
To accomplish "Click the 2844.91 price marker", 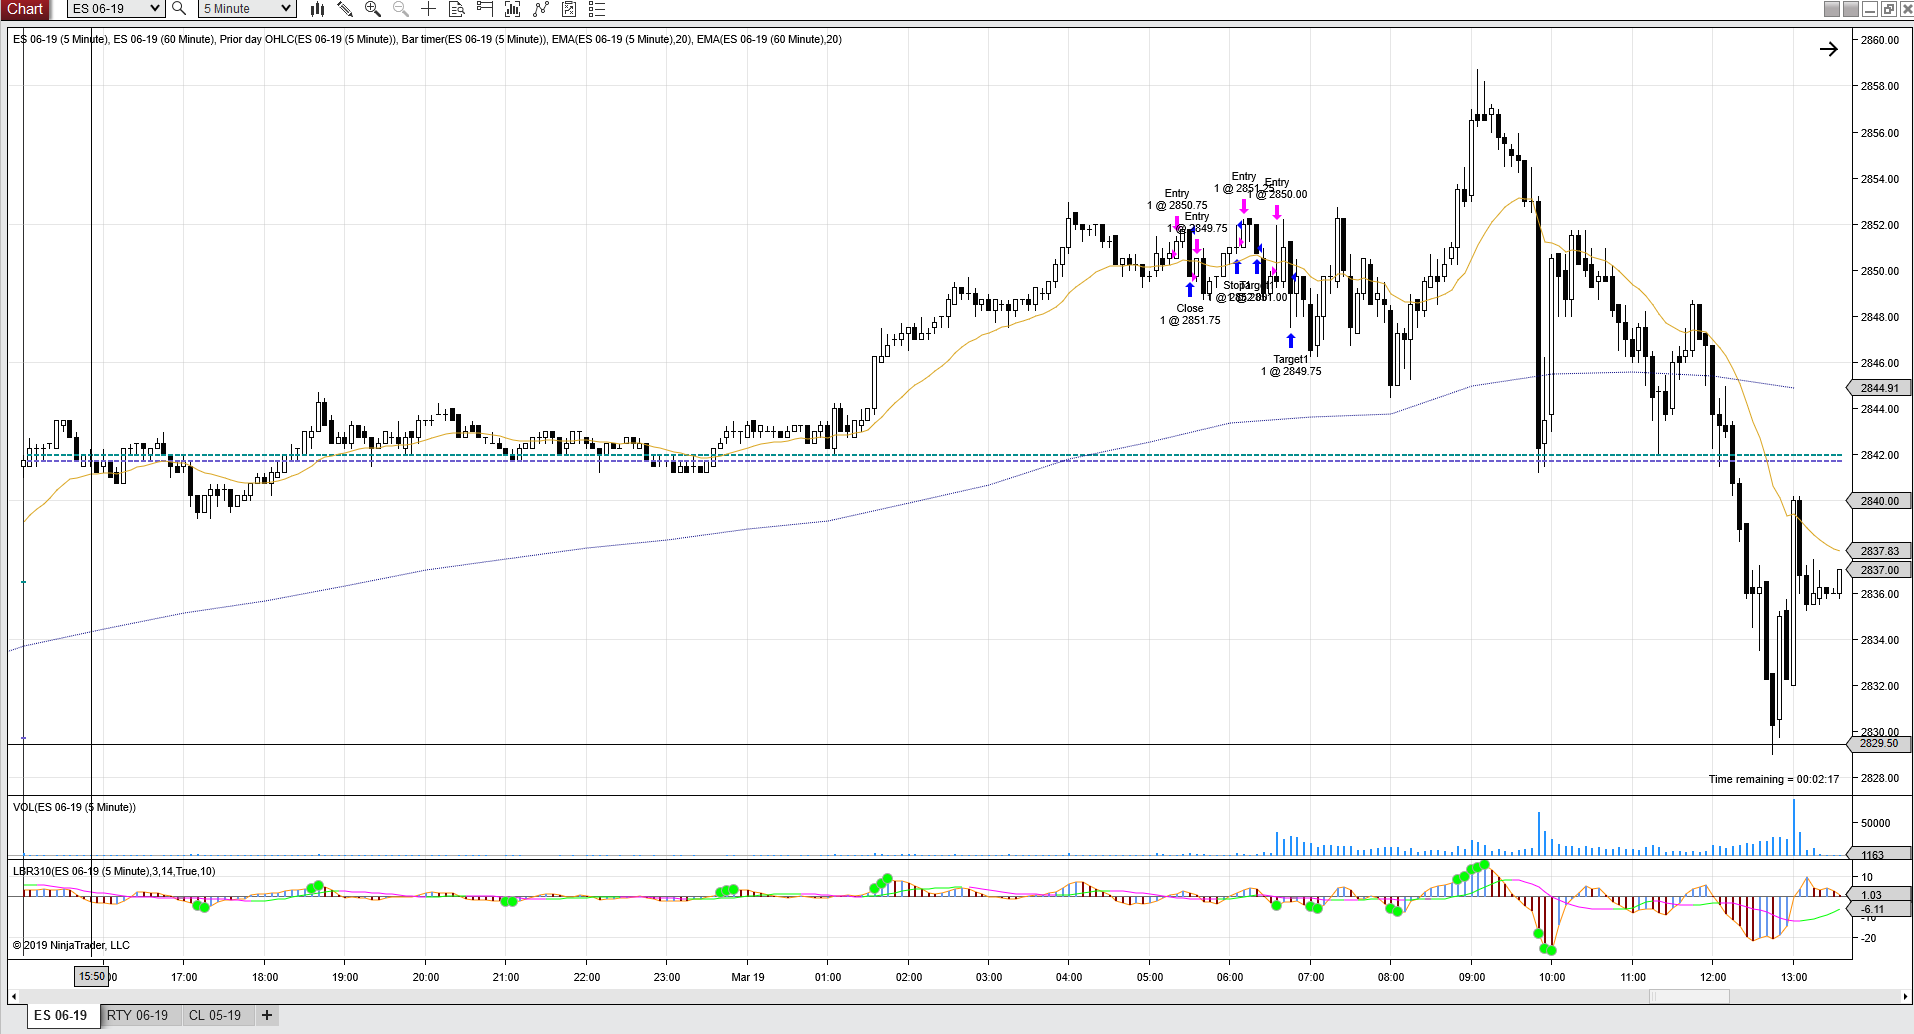I will (x=1879, y=388).
